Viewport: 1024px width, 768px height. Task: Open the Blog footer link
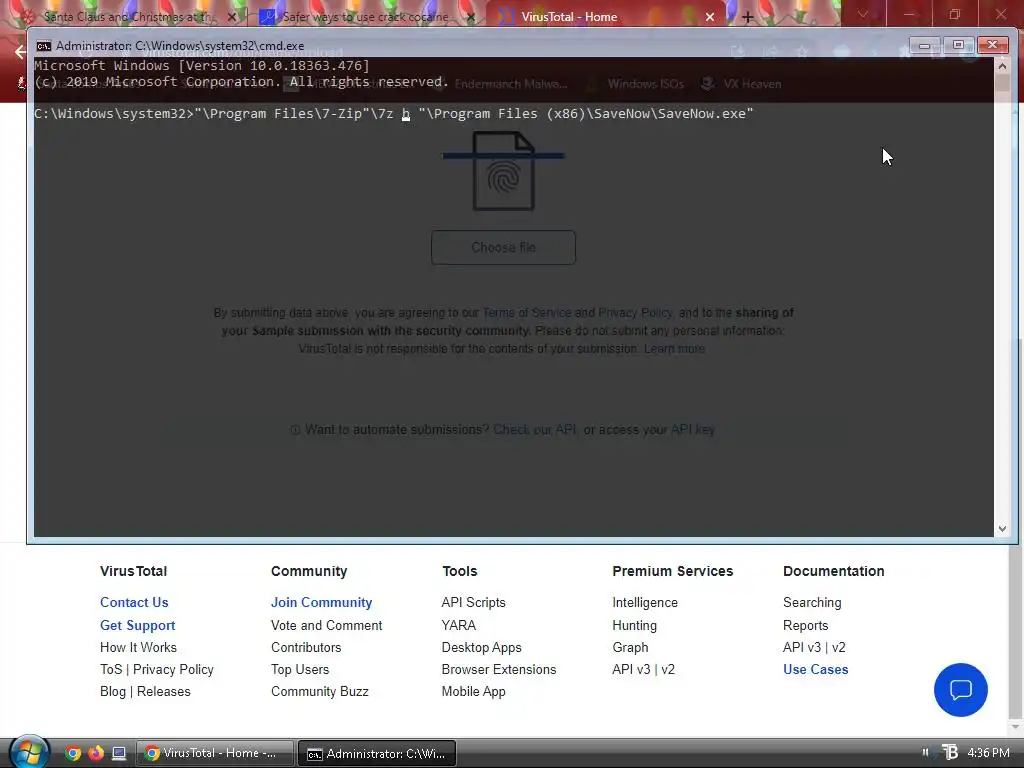pyautogui.click(x=113, y=691)
